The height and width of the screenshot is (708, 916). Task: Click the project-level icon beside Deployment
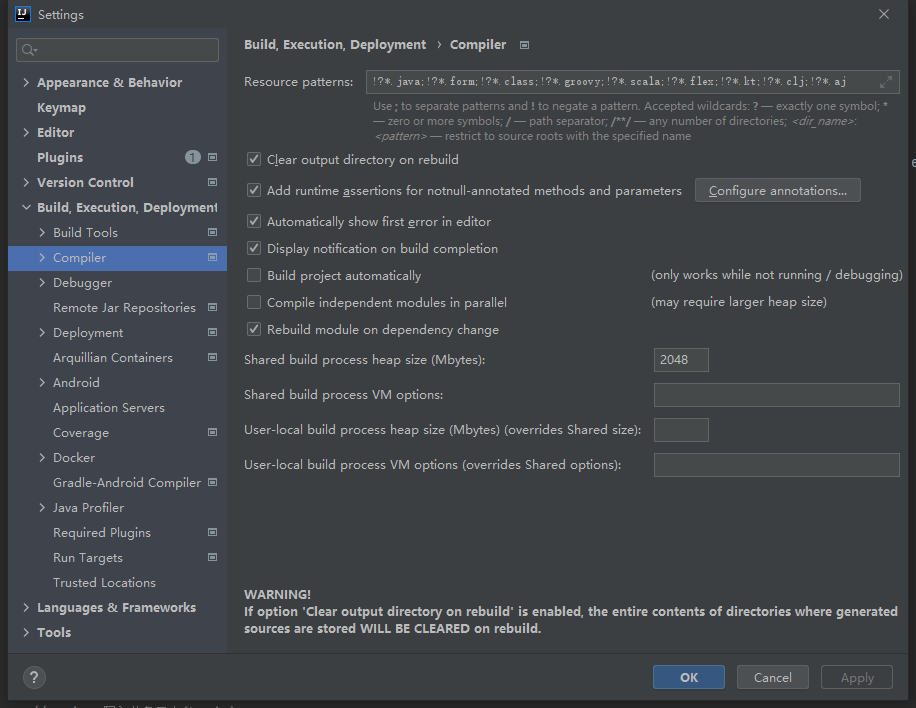[213, 332]
